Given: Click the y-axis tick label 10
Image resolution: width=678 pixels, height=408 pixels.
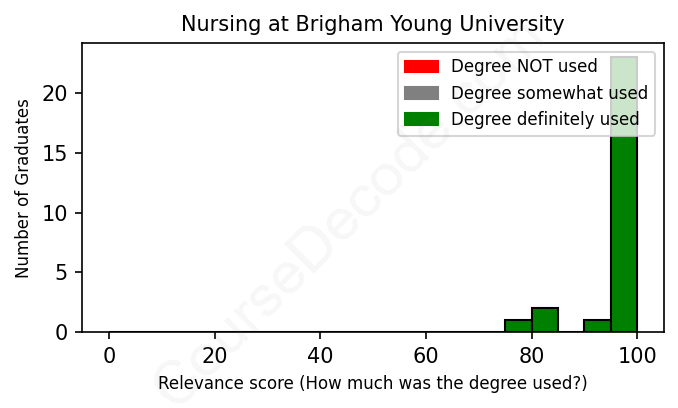Looking at the screenshot, I should point(58,213).
